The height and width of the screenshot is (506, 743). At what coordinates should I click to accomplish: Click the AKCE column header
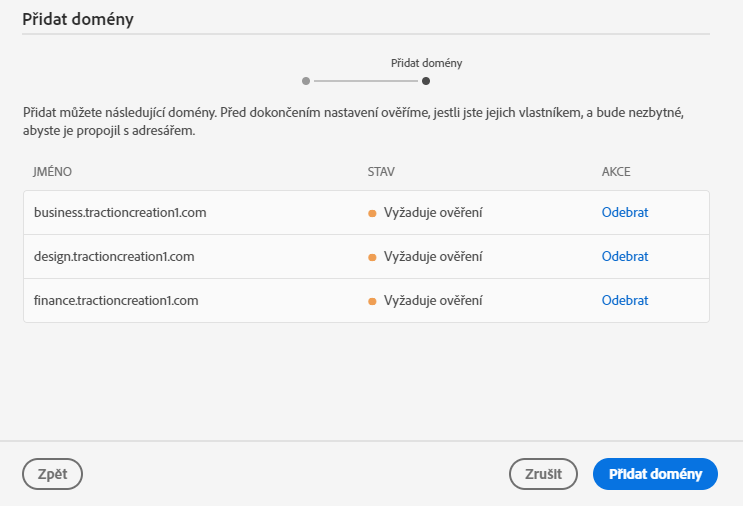616,172
